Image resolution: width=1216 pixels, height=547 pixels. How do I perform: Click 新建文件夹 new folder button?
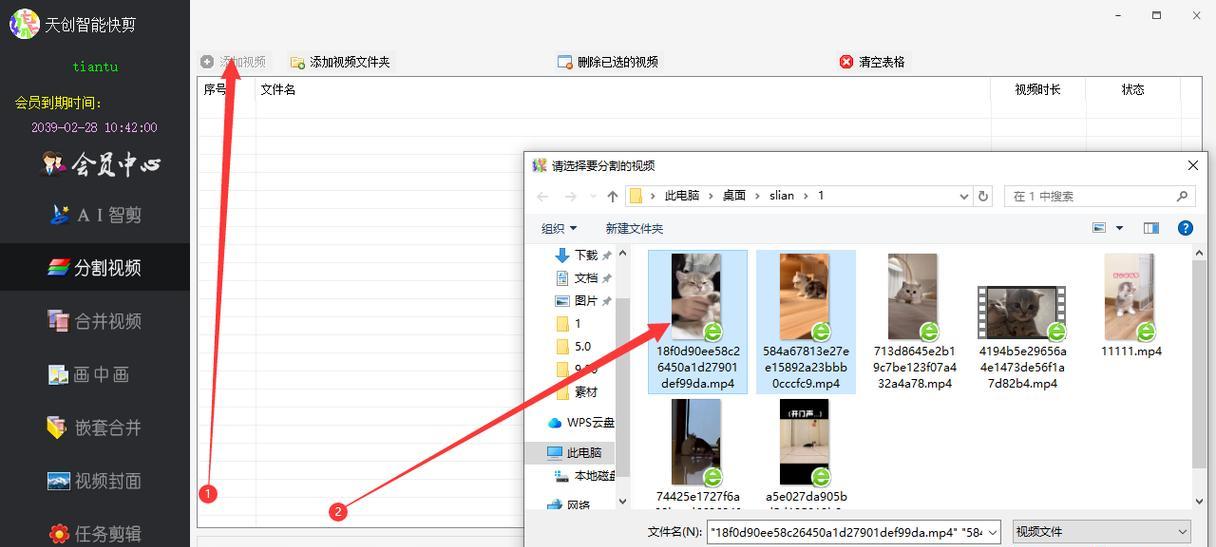(x=634, y=229)
